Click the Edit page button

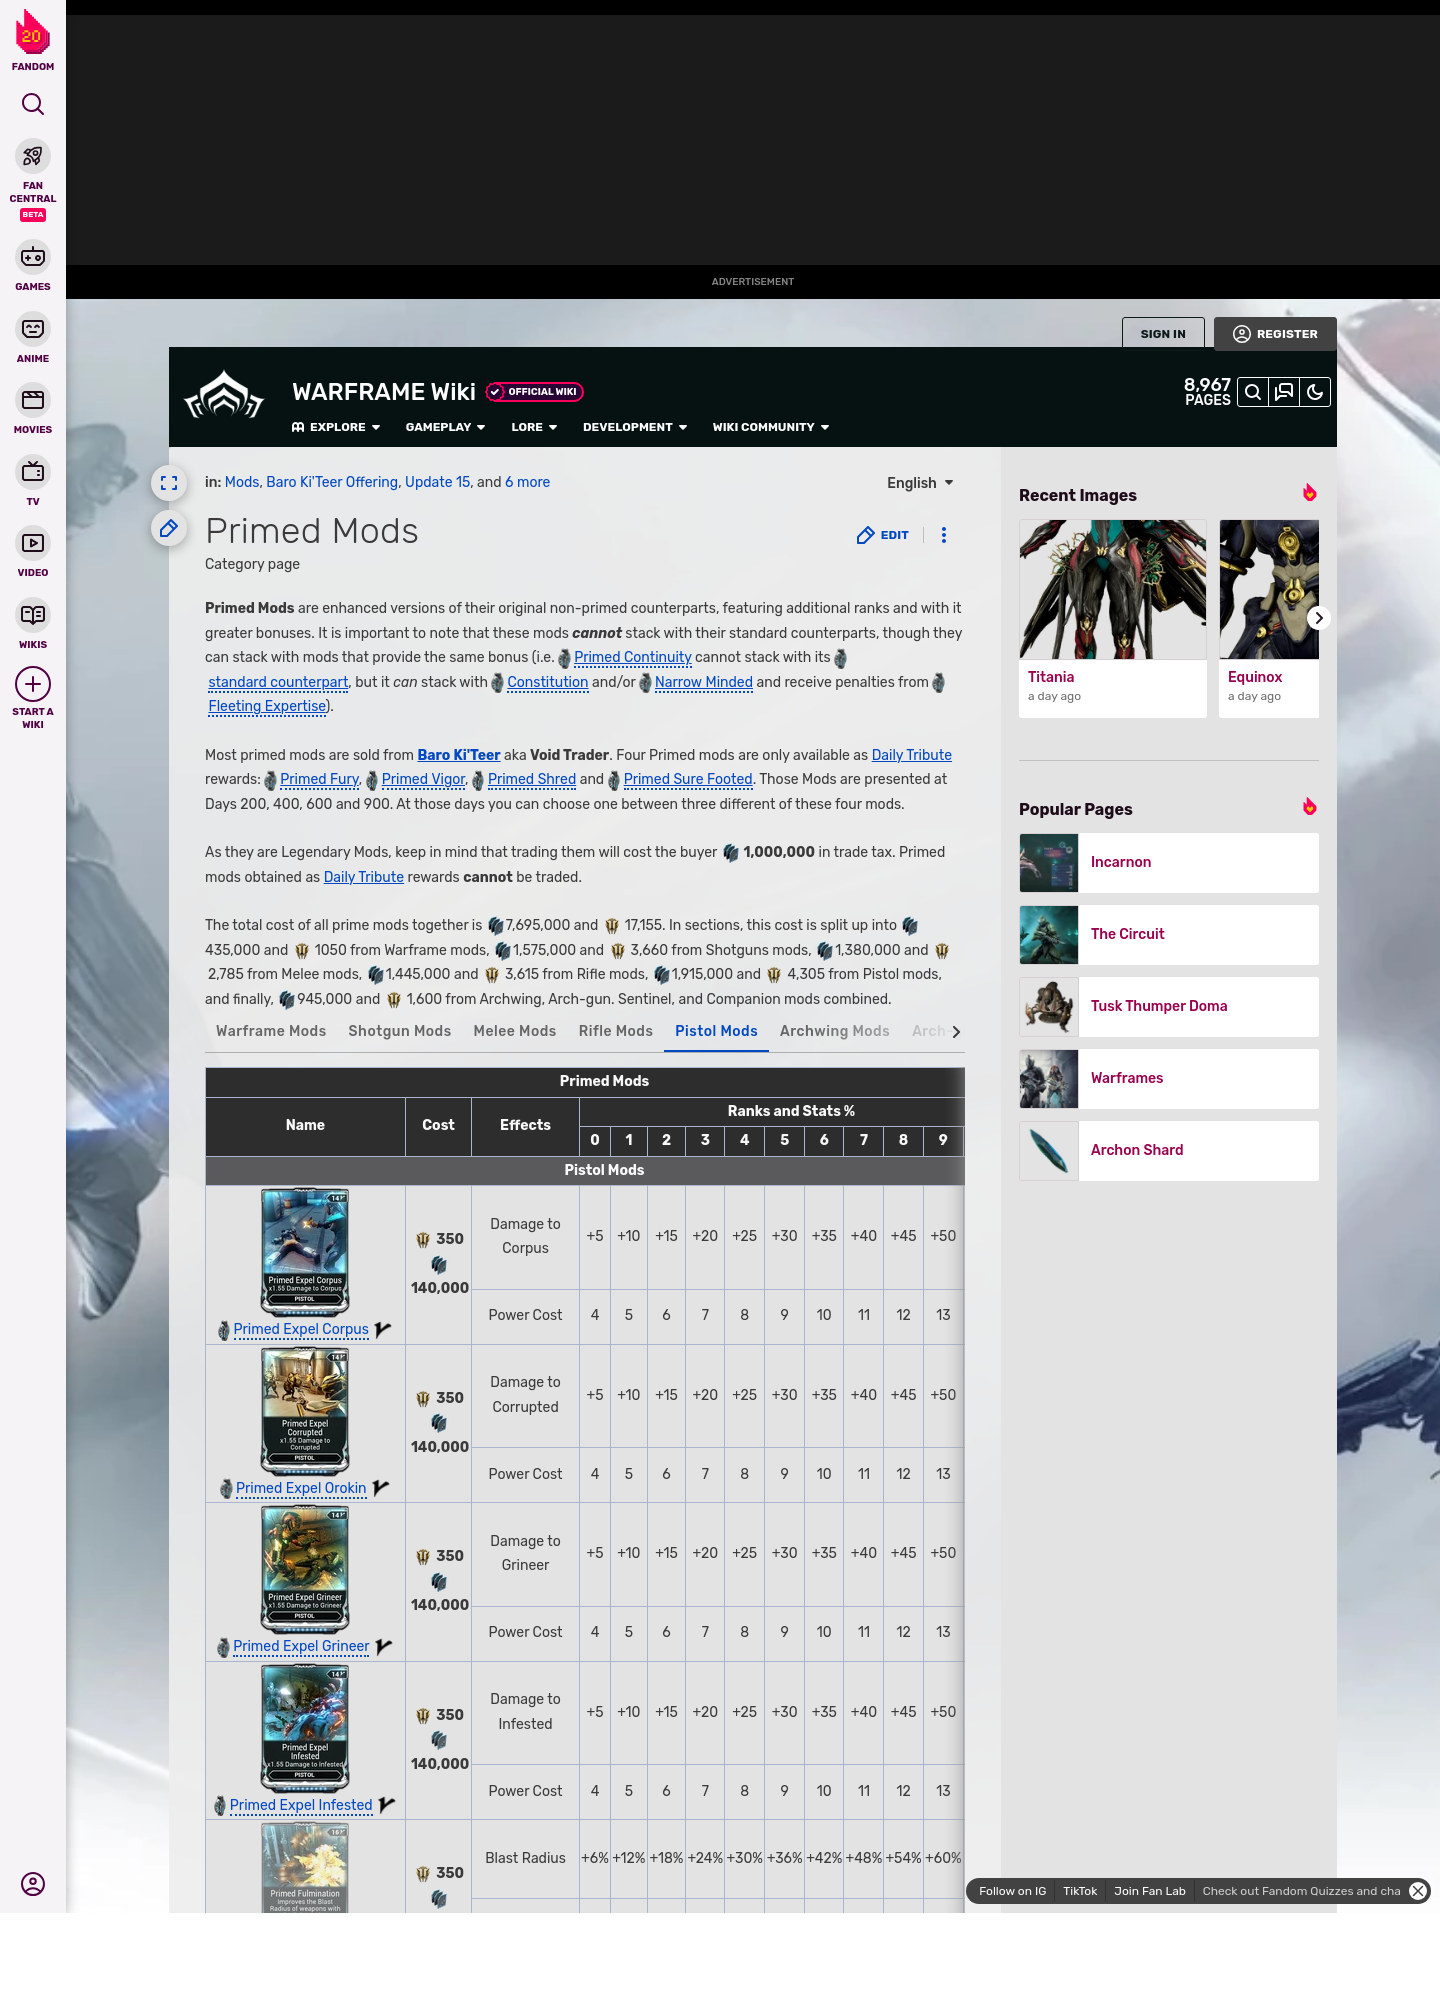883,535
